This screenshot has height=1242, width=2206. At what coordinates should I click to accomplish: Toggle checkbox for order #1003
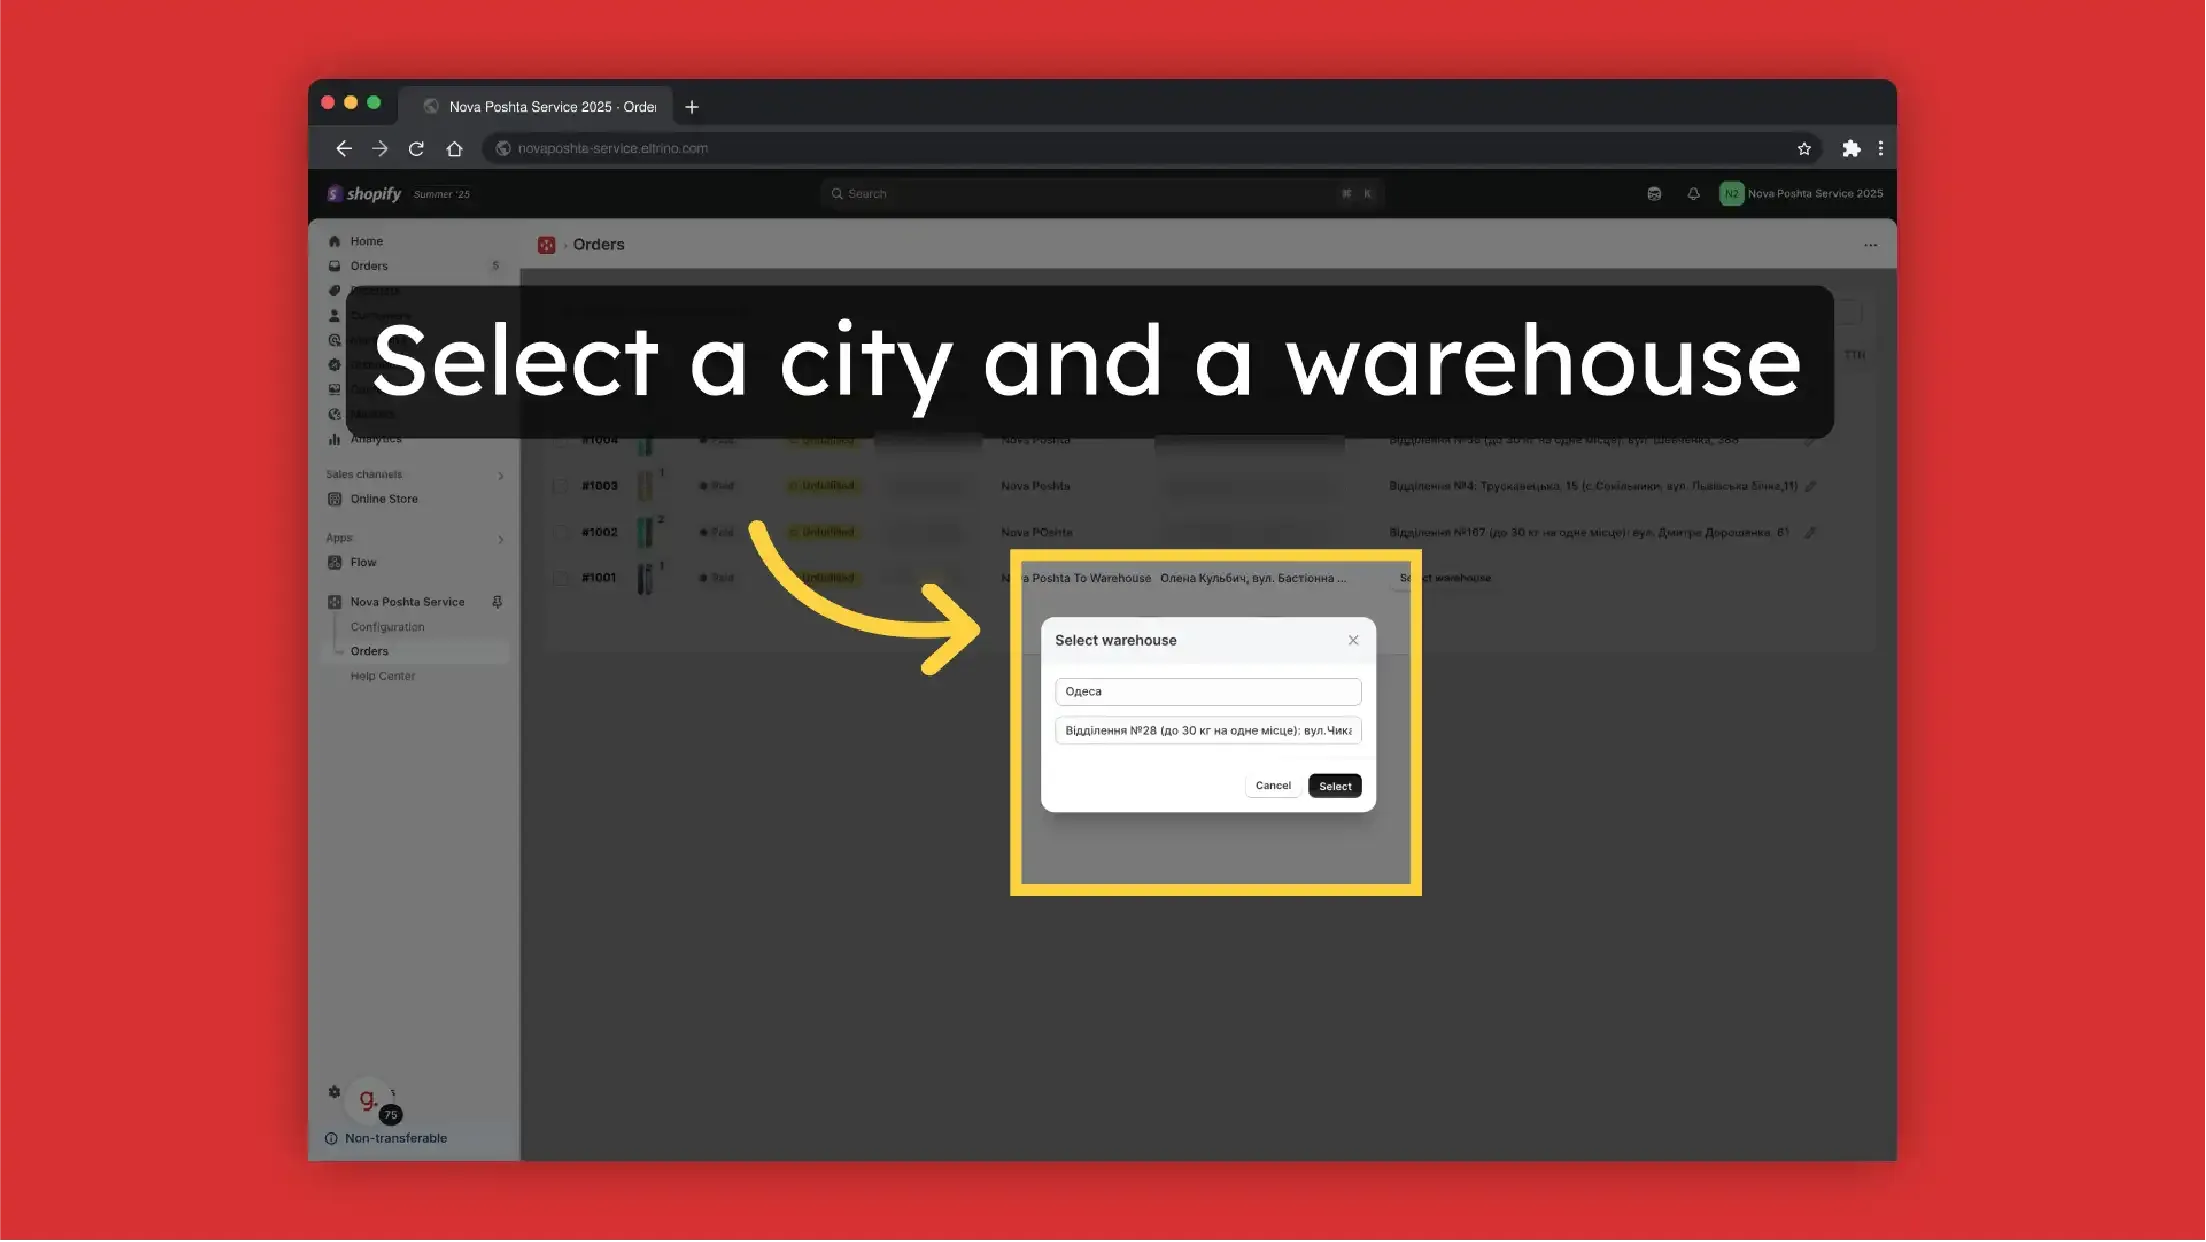[x=560, y=486]
